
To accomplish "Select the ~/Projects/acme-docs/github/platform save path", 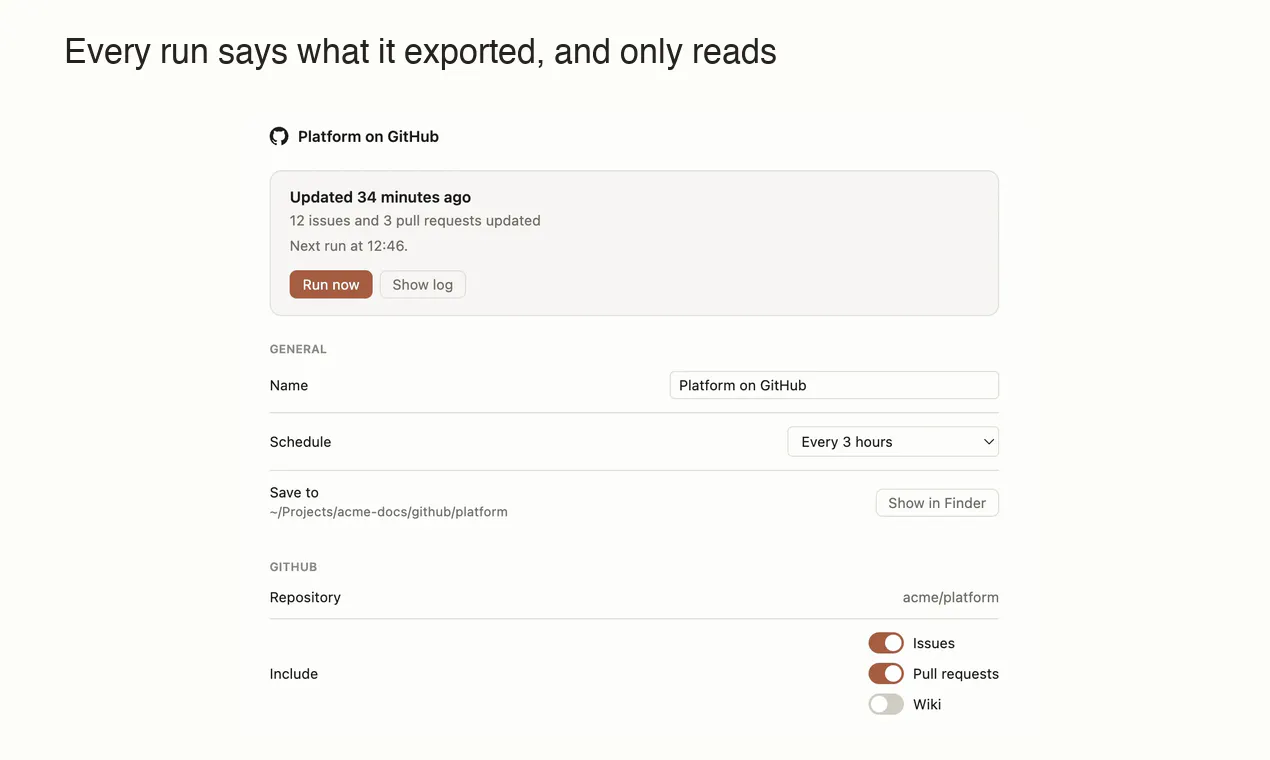I will tap(389, 512).
